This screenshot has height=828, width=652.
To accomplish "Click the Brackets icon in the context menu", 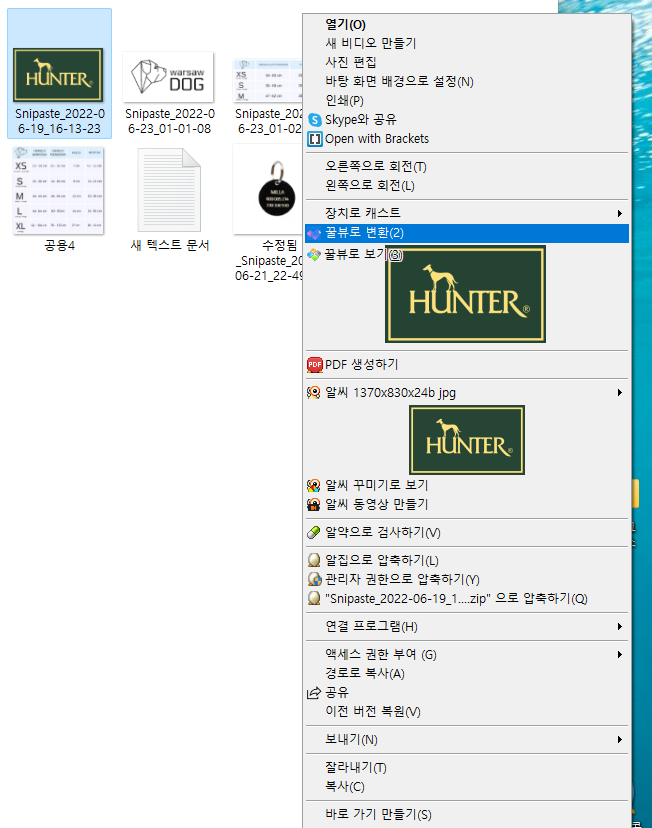I will coord(315,139).
